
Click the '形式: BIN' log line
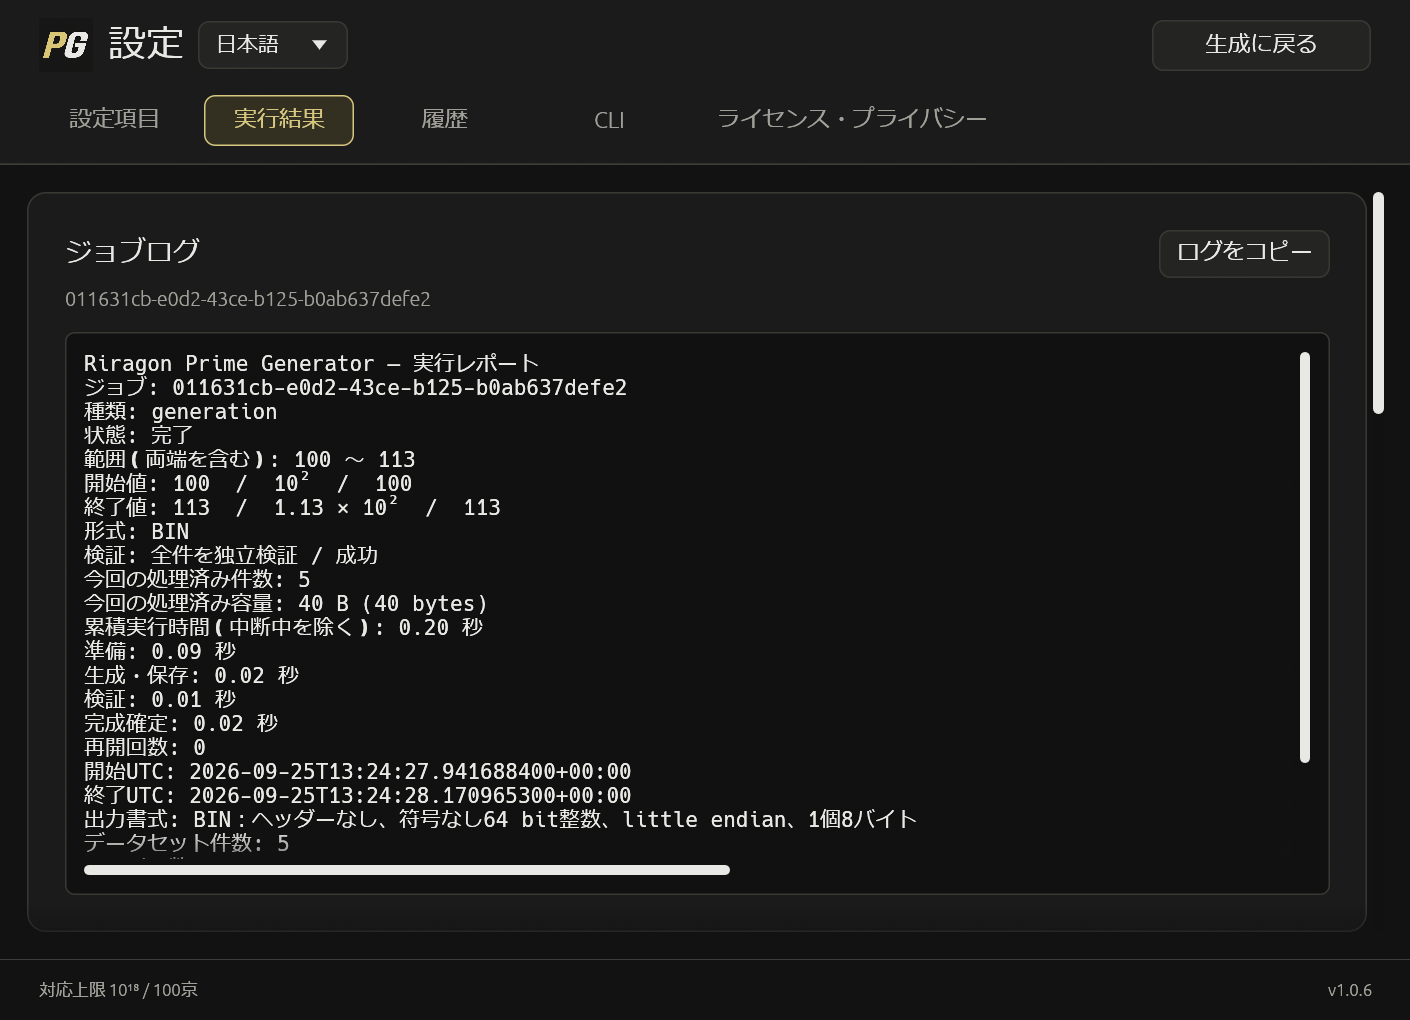(x=136, y=531)
